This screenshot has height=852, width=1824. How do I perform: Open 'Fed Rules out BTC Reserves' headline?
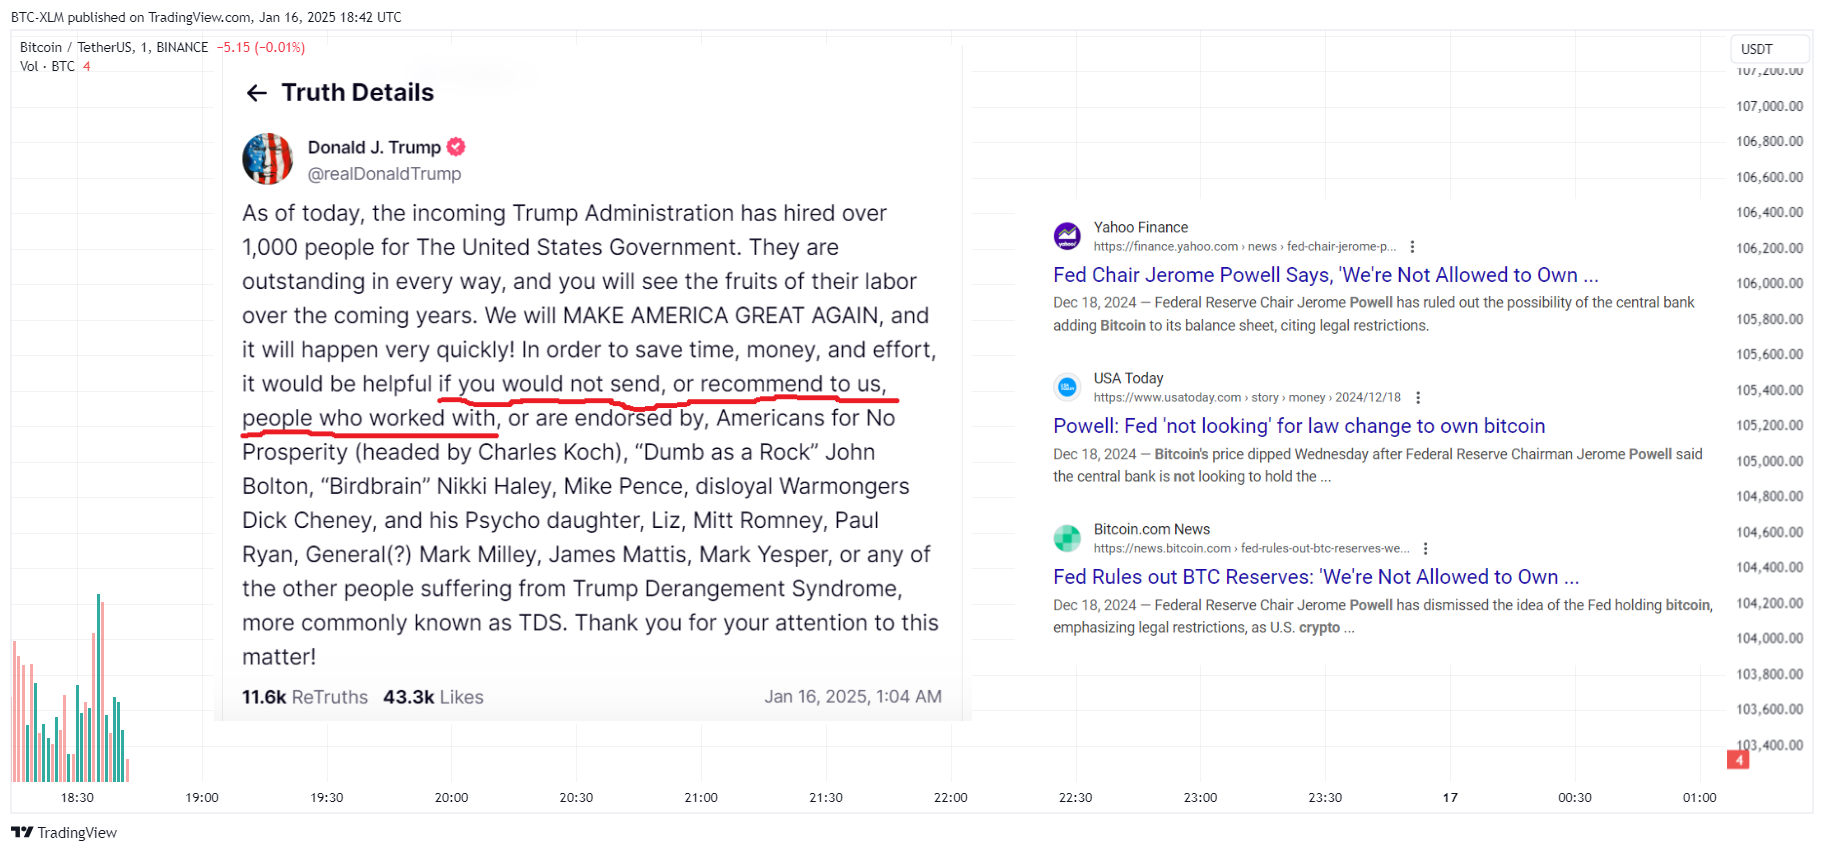(1315, 577)
